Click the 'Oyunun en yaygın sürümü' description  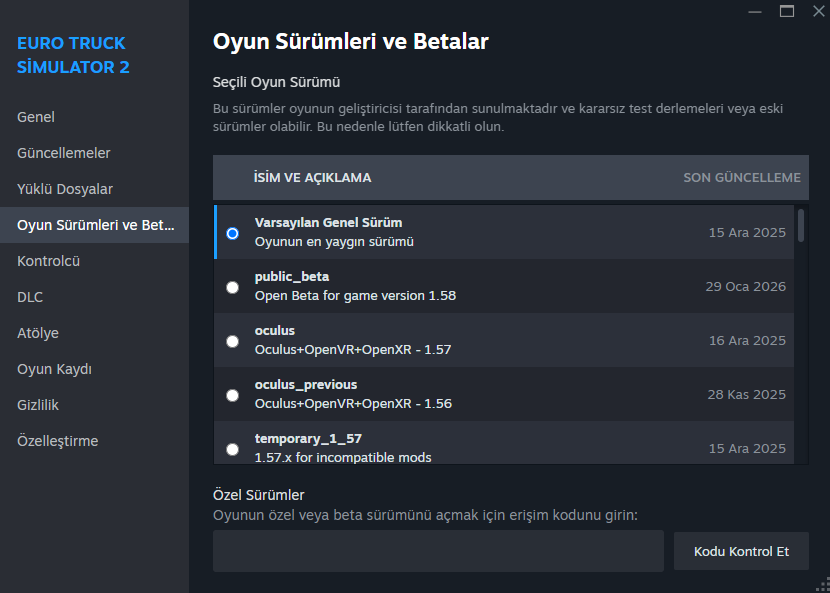click(334, 241)
